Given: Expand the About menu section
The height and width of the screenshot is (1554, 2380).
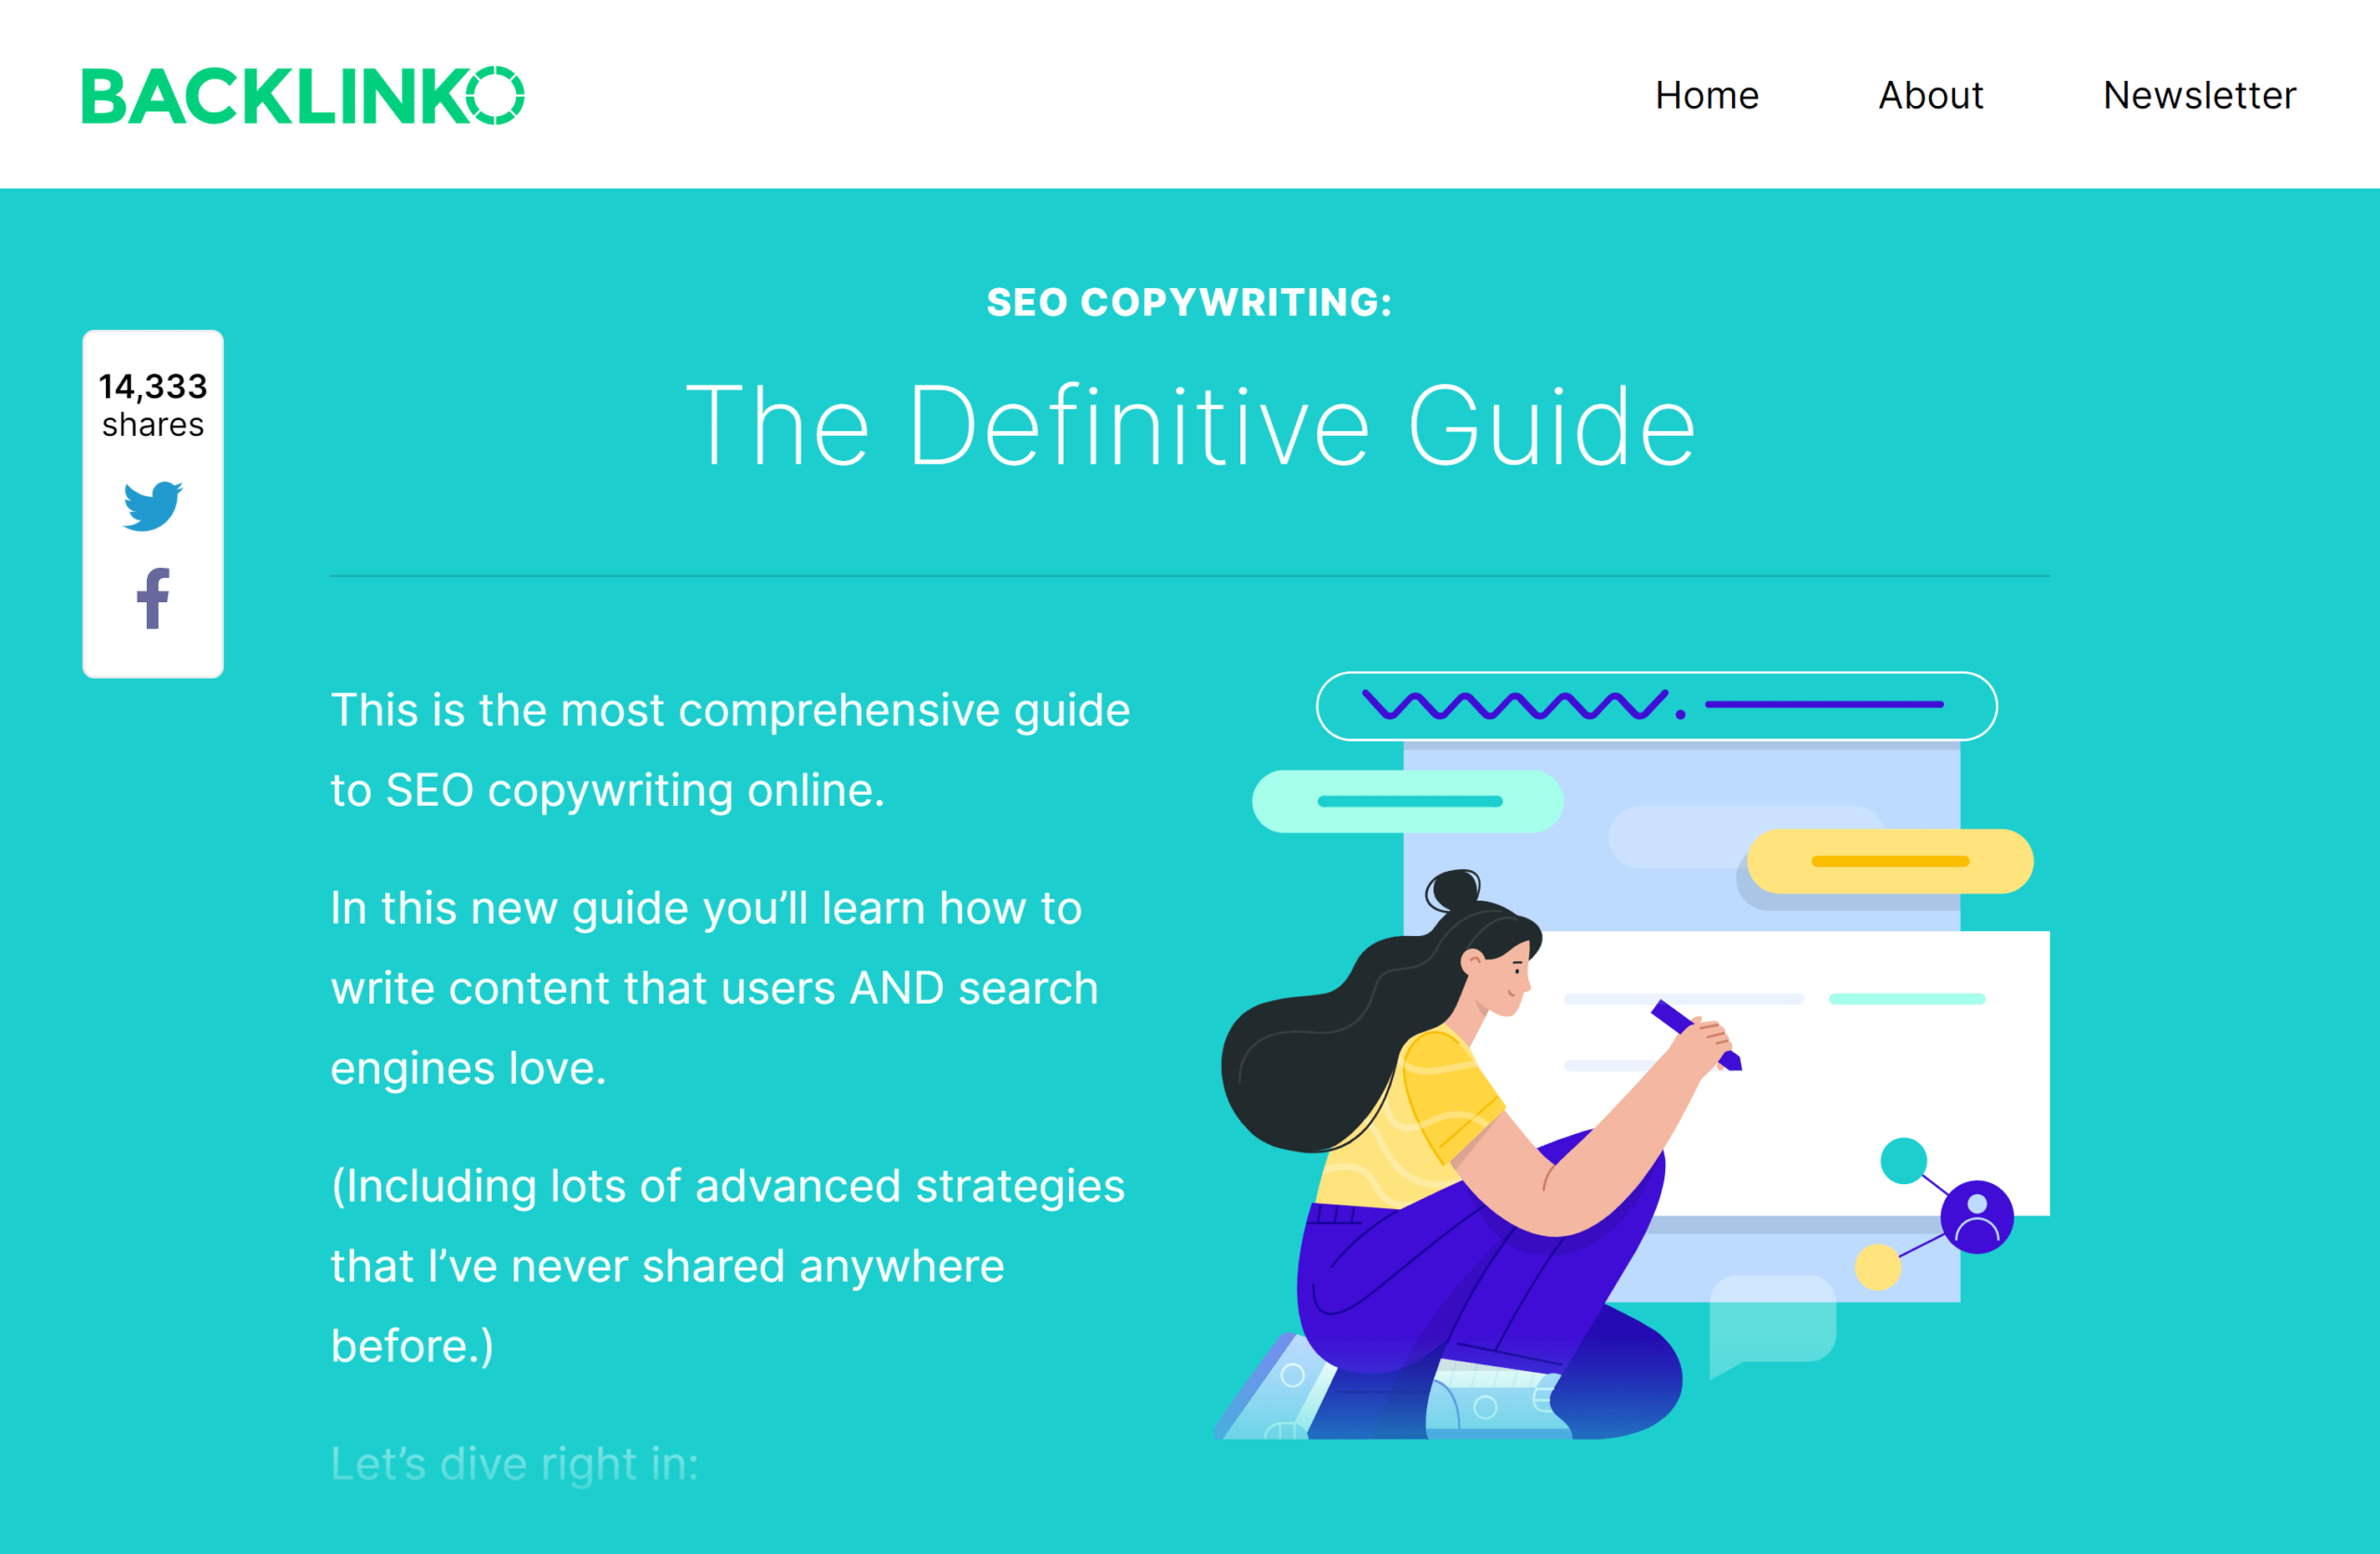Looking at the screenshot, I should pyautogui.click(x=1931, y=96).
